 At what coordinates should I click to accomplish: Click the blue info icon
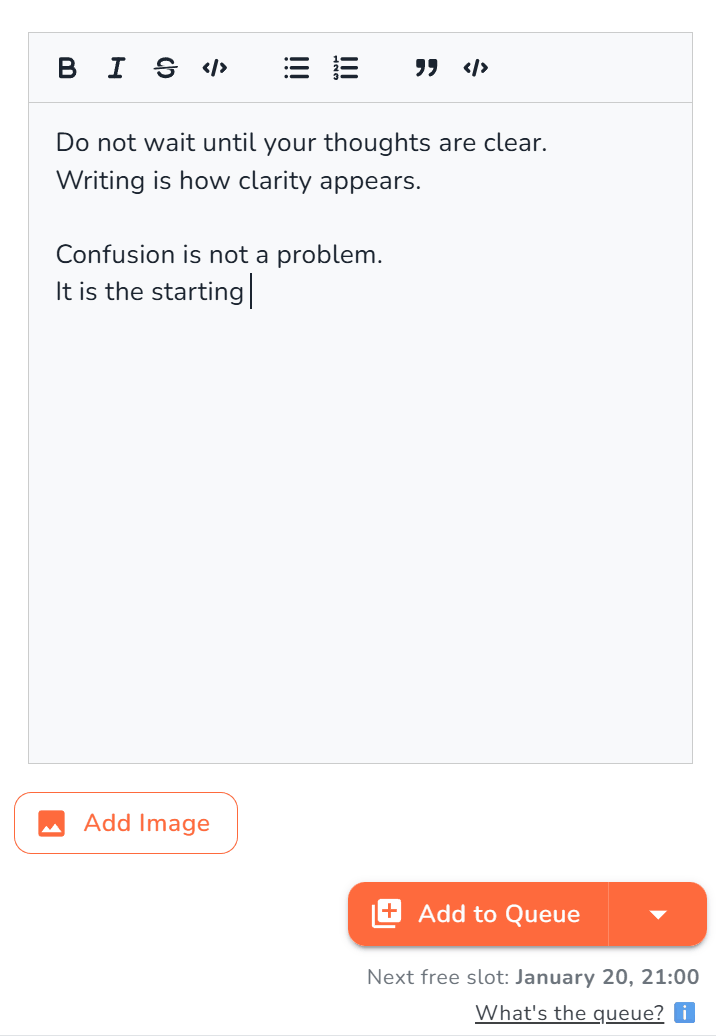tap(686, 1013)
